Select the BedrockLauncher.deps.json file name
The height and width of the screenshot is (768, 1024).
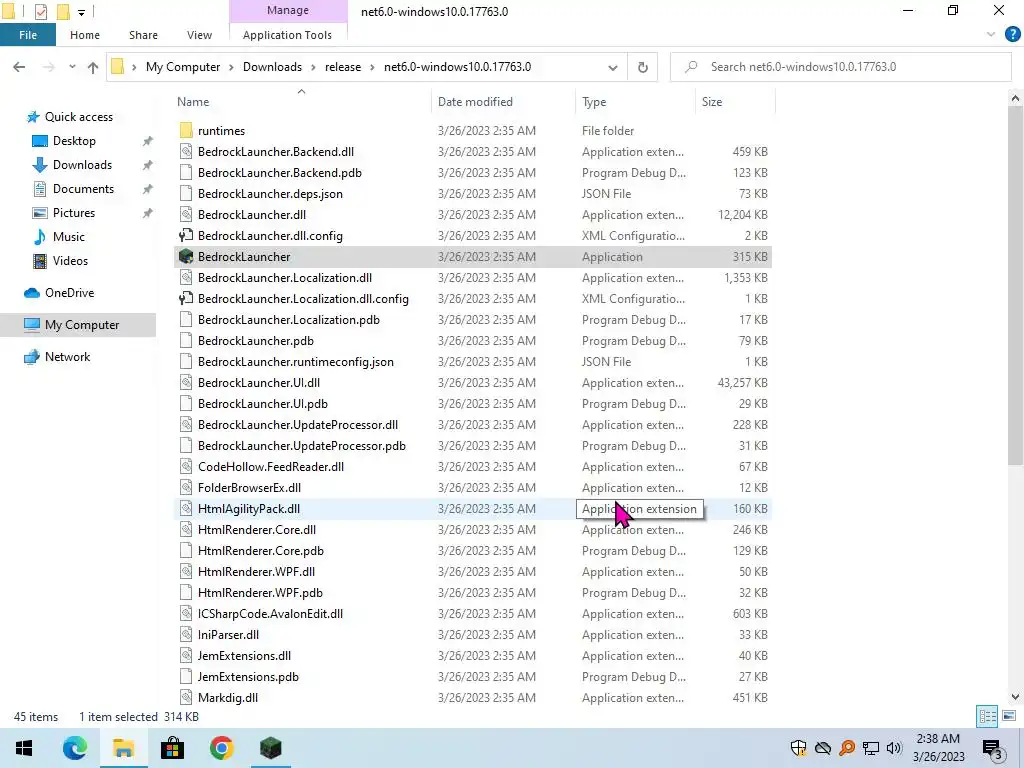coord(270,194)
